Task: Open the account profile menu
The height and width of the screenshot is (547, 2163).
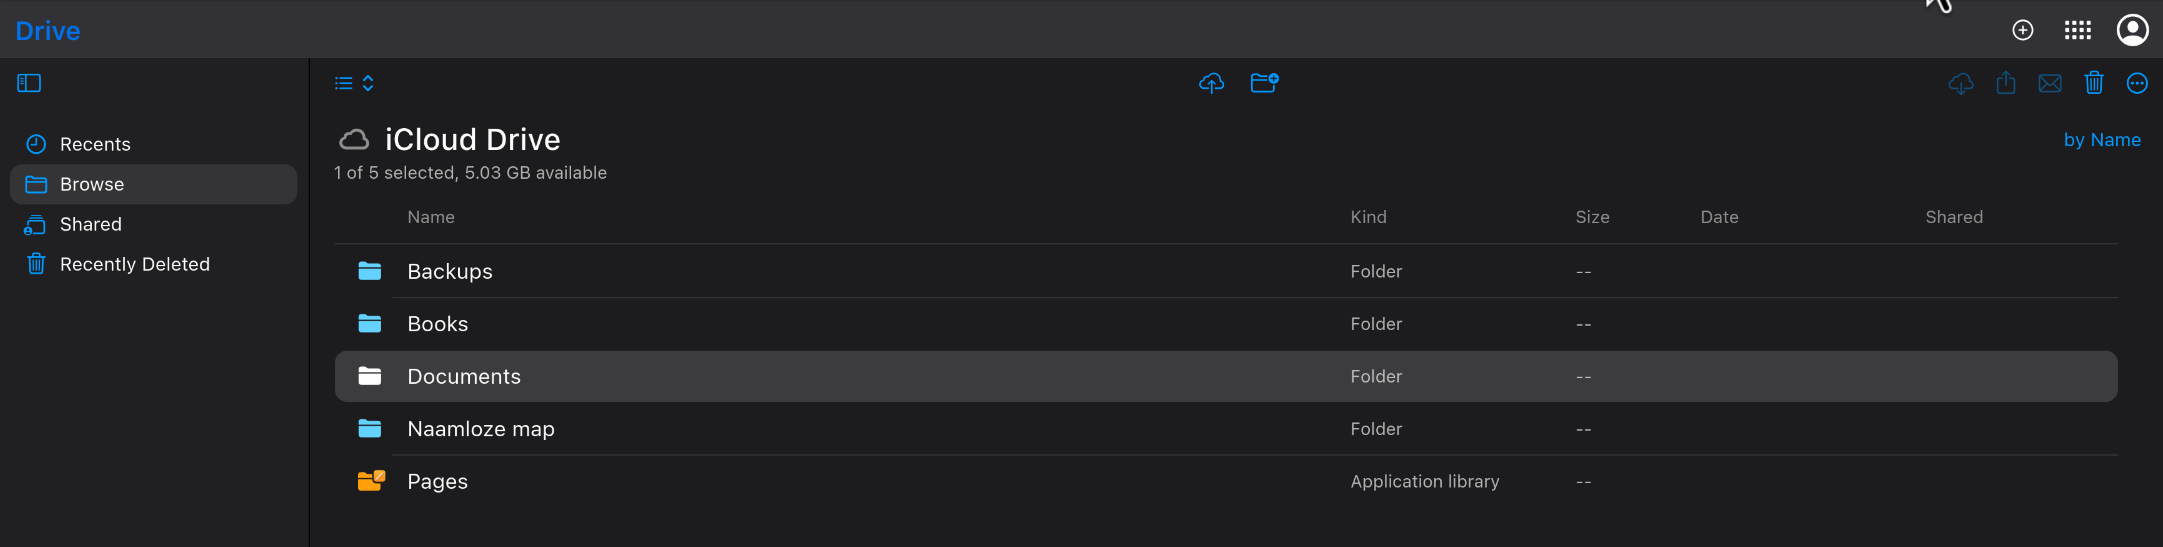Action: click(2132, 30)
